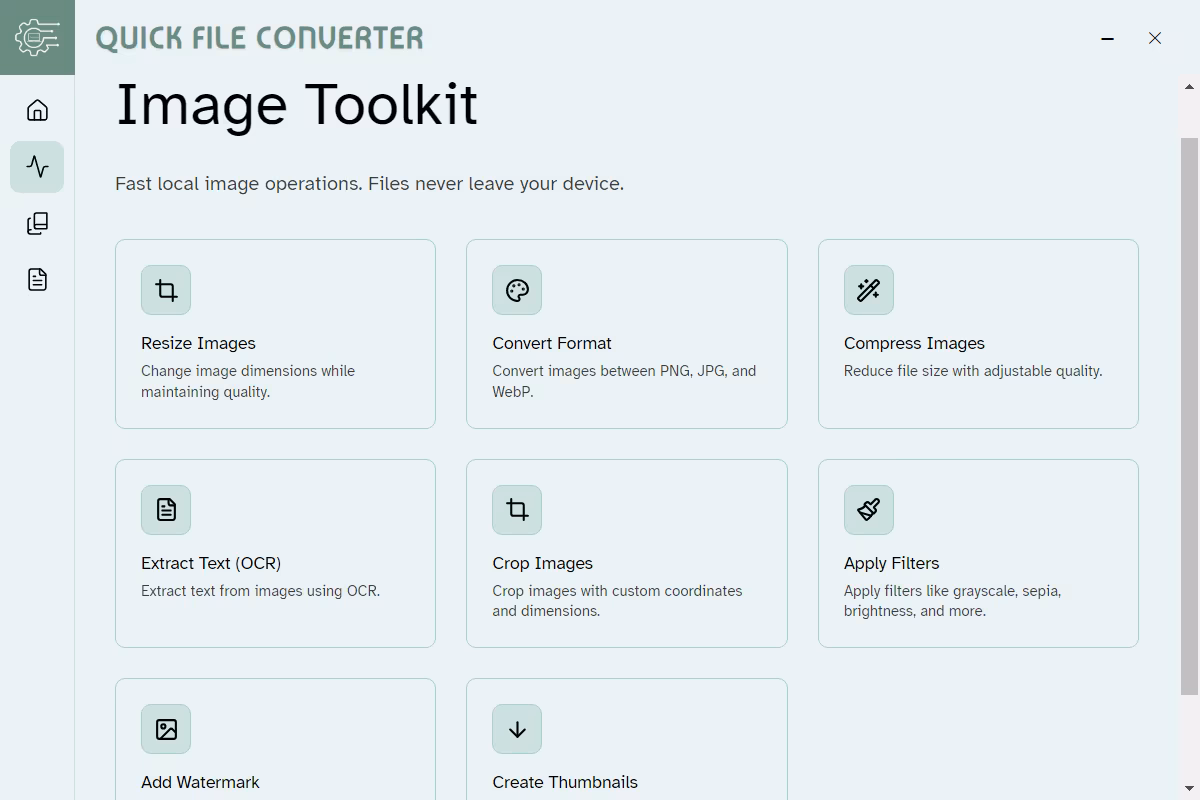Click the QUICK FILE CONVERTER title
Image resolution: width=1200 pixels, height=800 pixels.
(258, 38)
